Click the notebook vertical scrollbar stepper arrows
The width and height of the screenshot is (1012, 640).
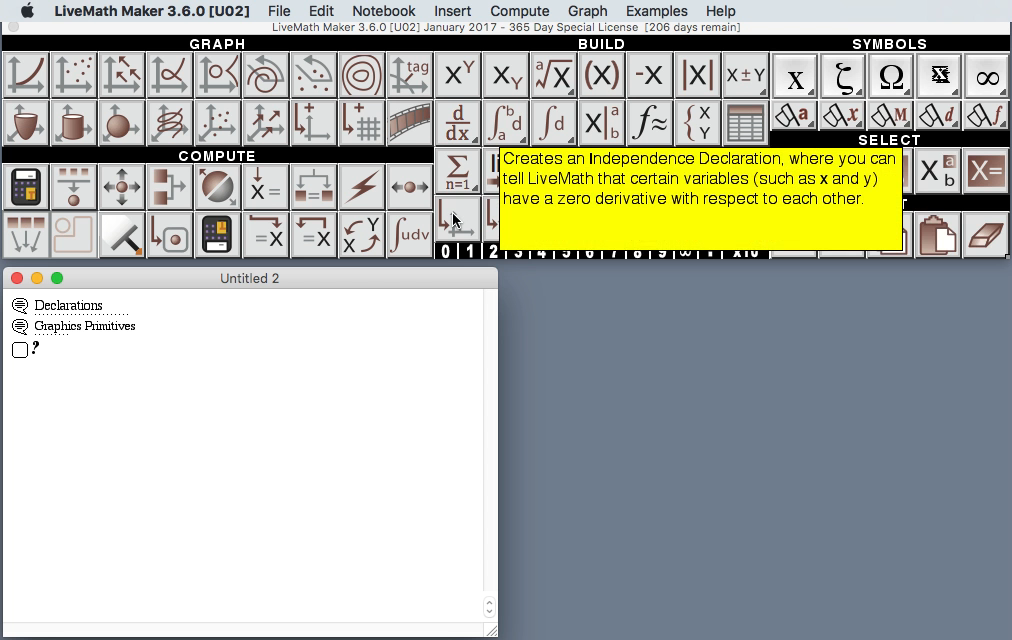(489, 606)
